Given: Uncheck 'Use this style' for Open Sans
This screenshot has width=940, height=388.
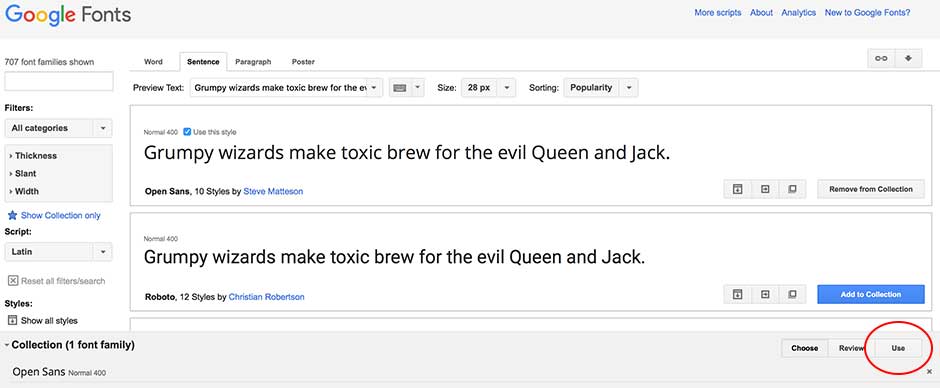Looking at the screenshot, I should pyautogui.click(x=187, y=132).
